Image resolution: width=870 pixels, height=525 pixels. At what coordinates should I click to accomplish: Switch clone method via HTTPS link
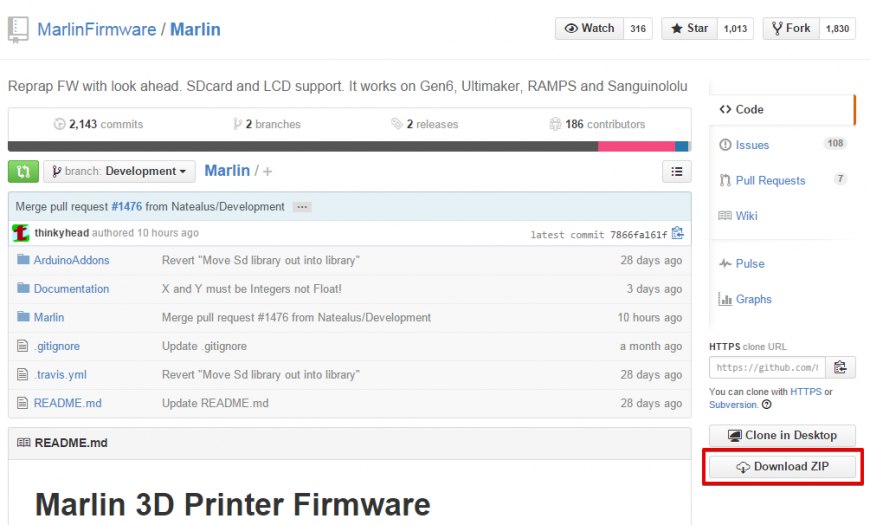tap(806, 391)
